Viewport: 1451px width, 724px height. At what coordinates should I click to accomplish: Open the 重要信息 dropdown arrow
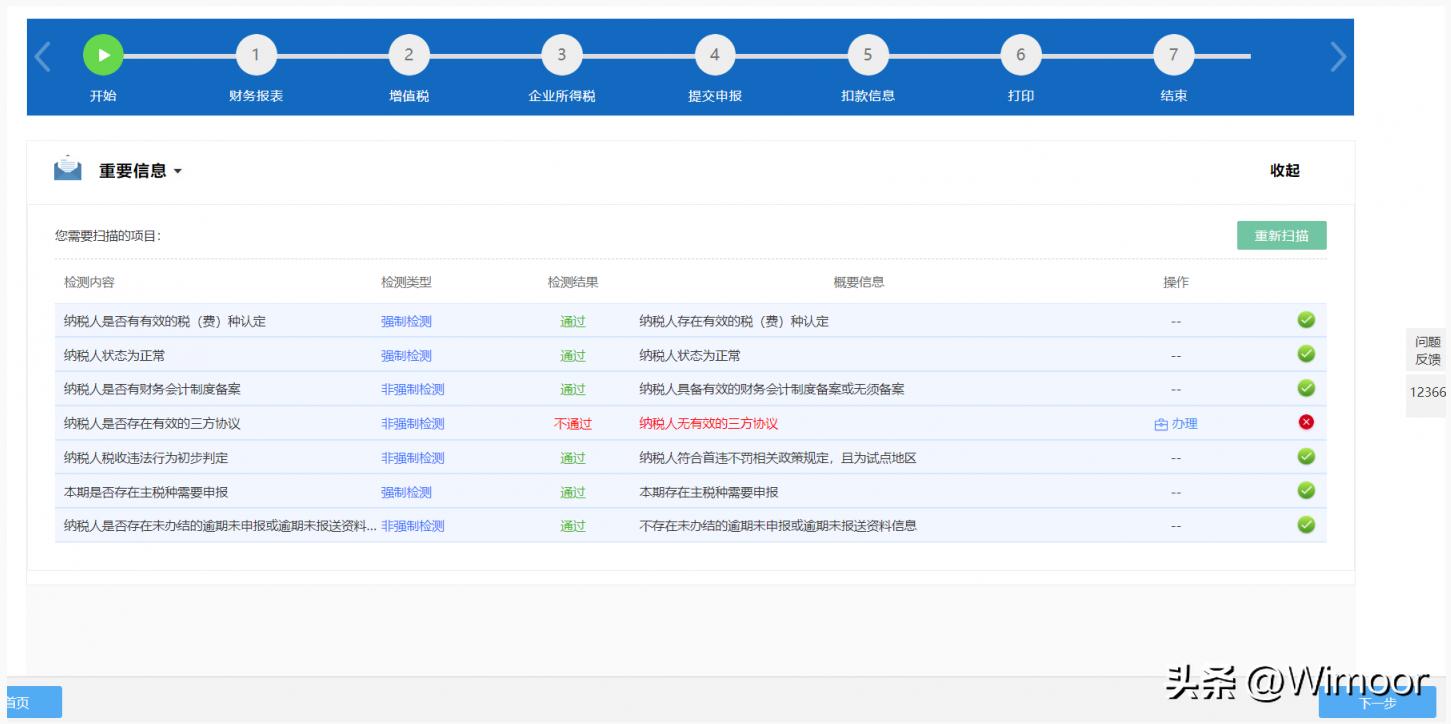tap(178, 170)
